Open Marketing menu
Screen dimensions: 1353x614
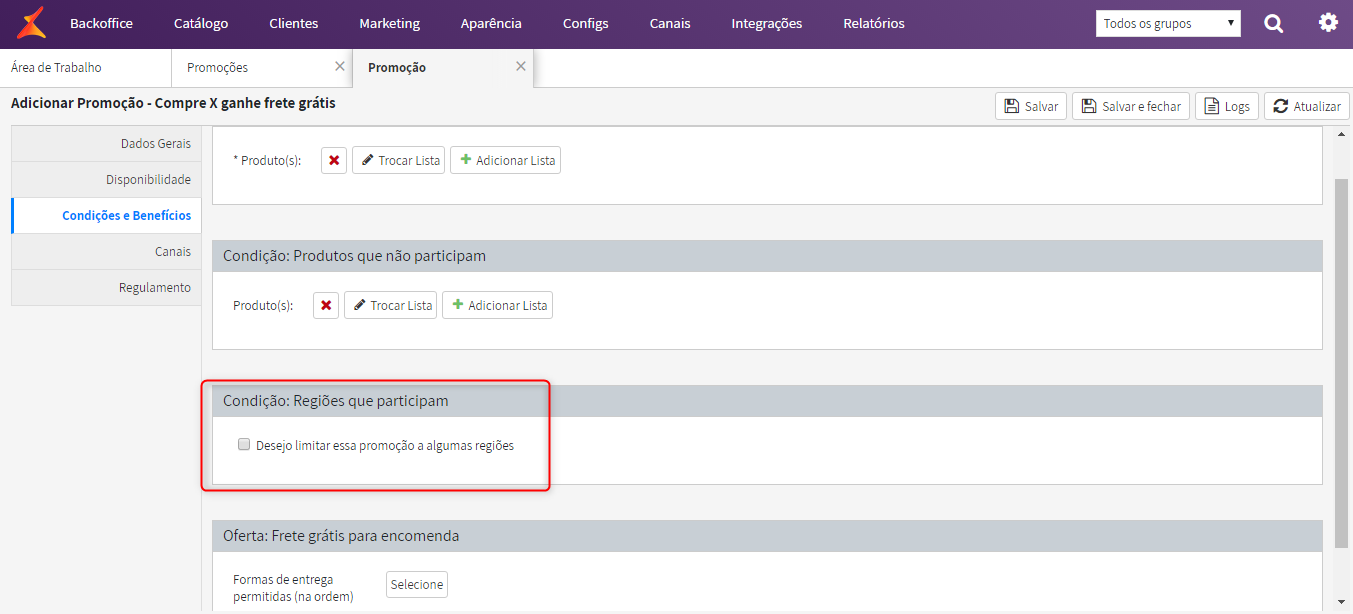pyautogui.click(x=390, y=23)
